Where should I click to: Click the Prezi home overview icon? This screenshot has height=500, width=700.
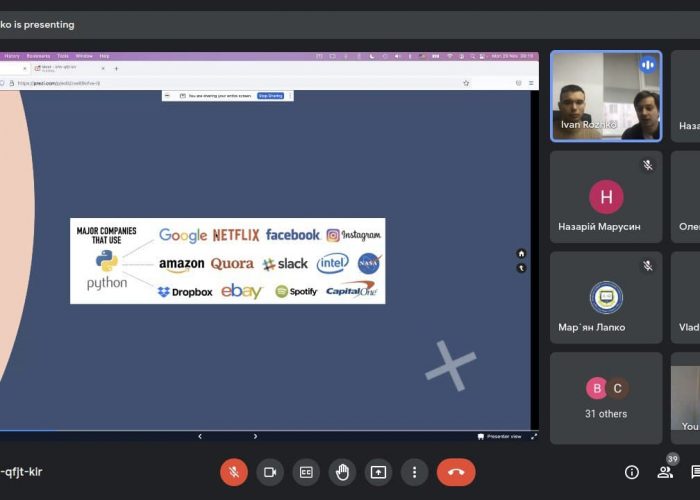click(x=521, y=254)
